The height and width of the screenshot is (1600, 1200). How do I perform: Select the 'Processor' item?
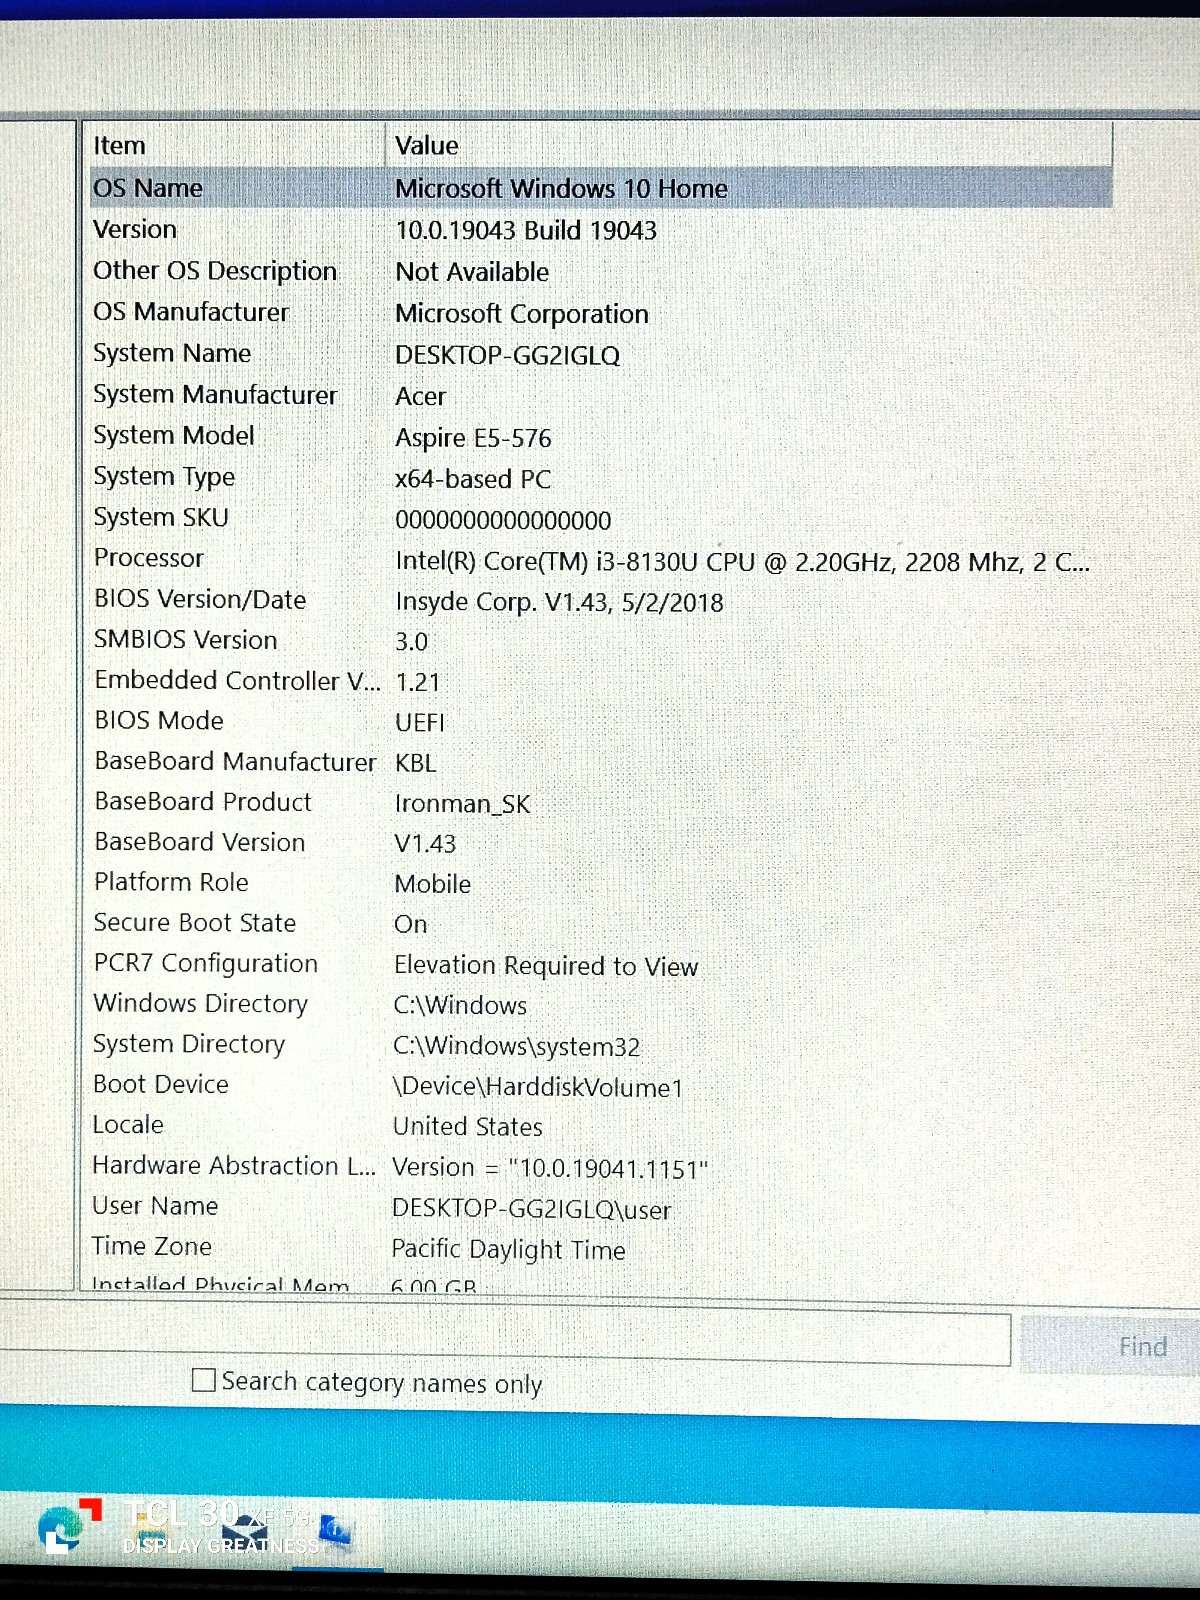(149, 558)
